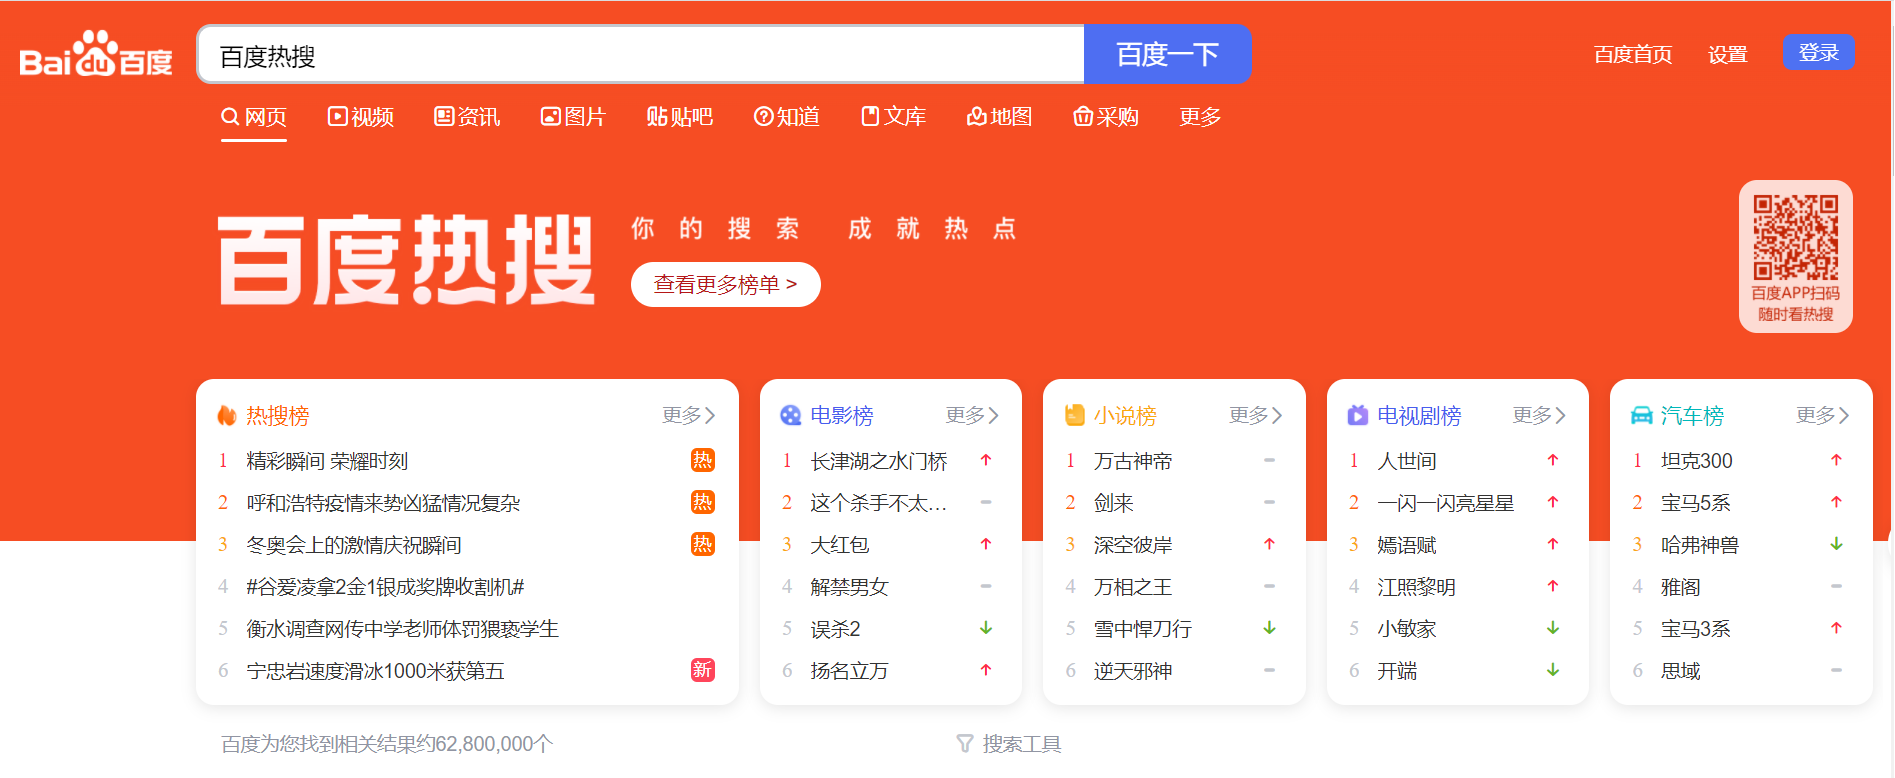Go to the 采购 tab
This screenshot has height=778, width=1895.
click(x=1106, y=117)
